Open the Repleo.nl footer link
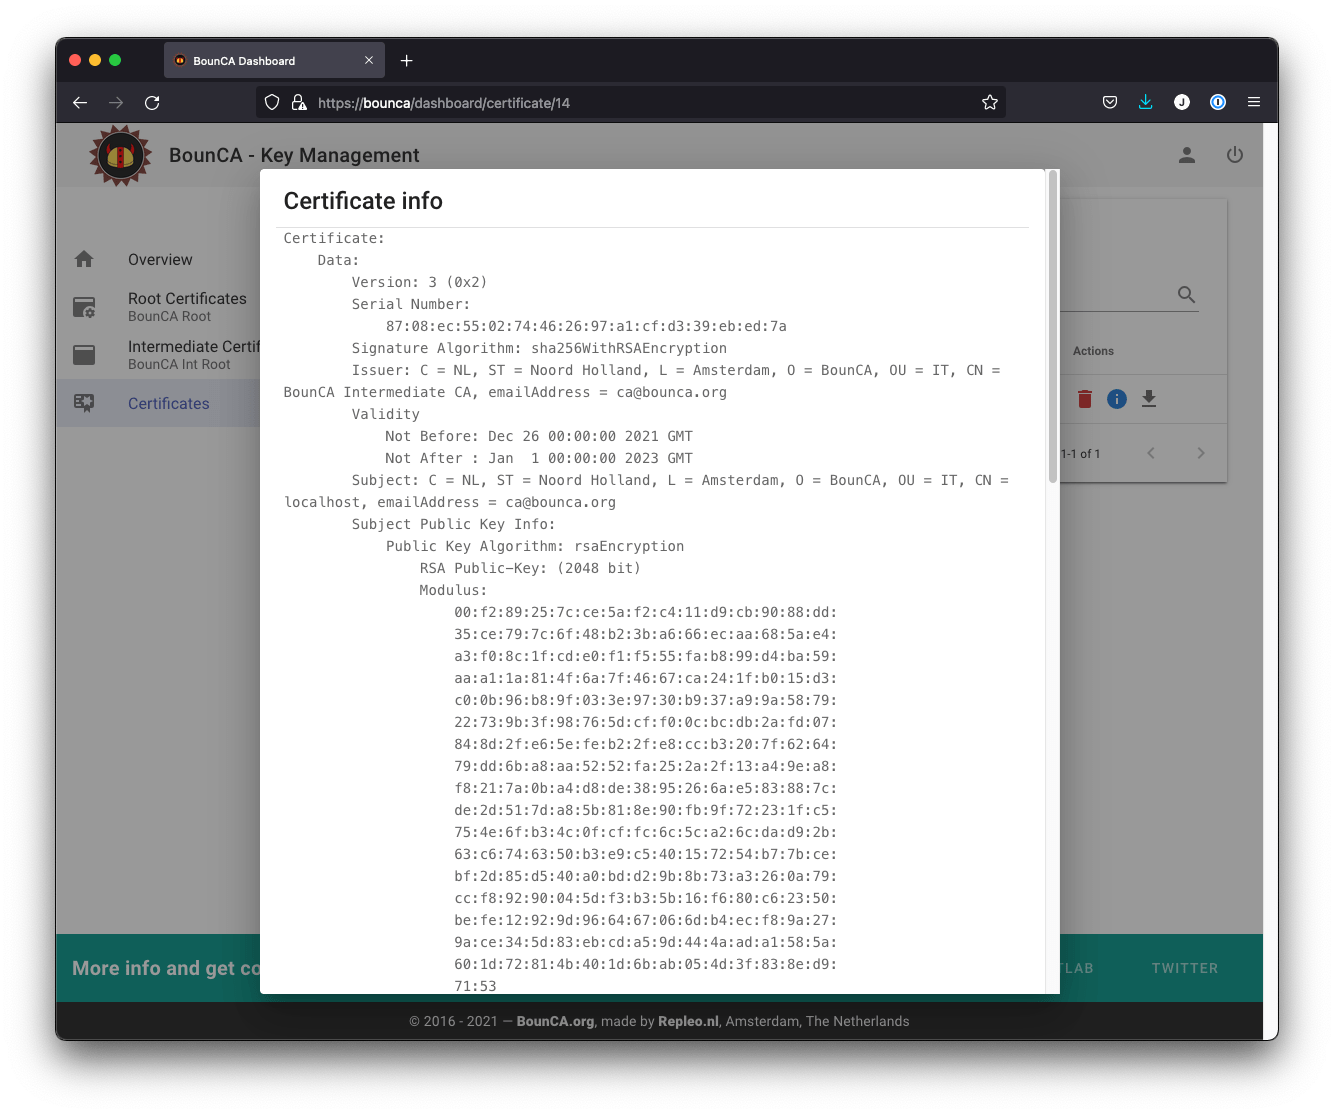 click(x=688, y=1021)
